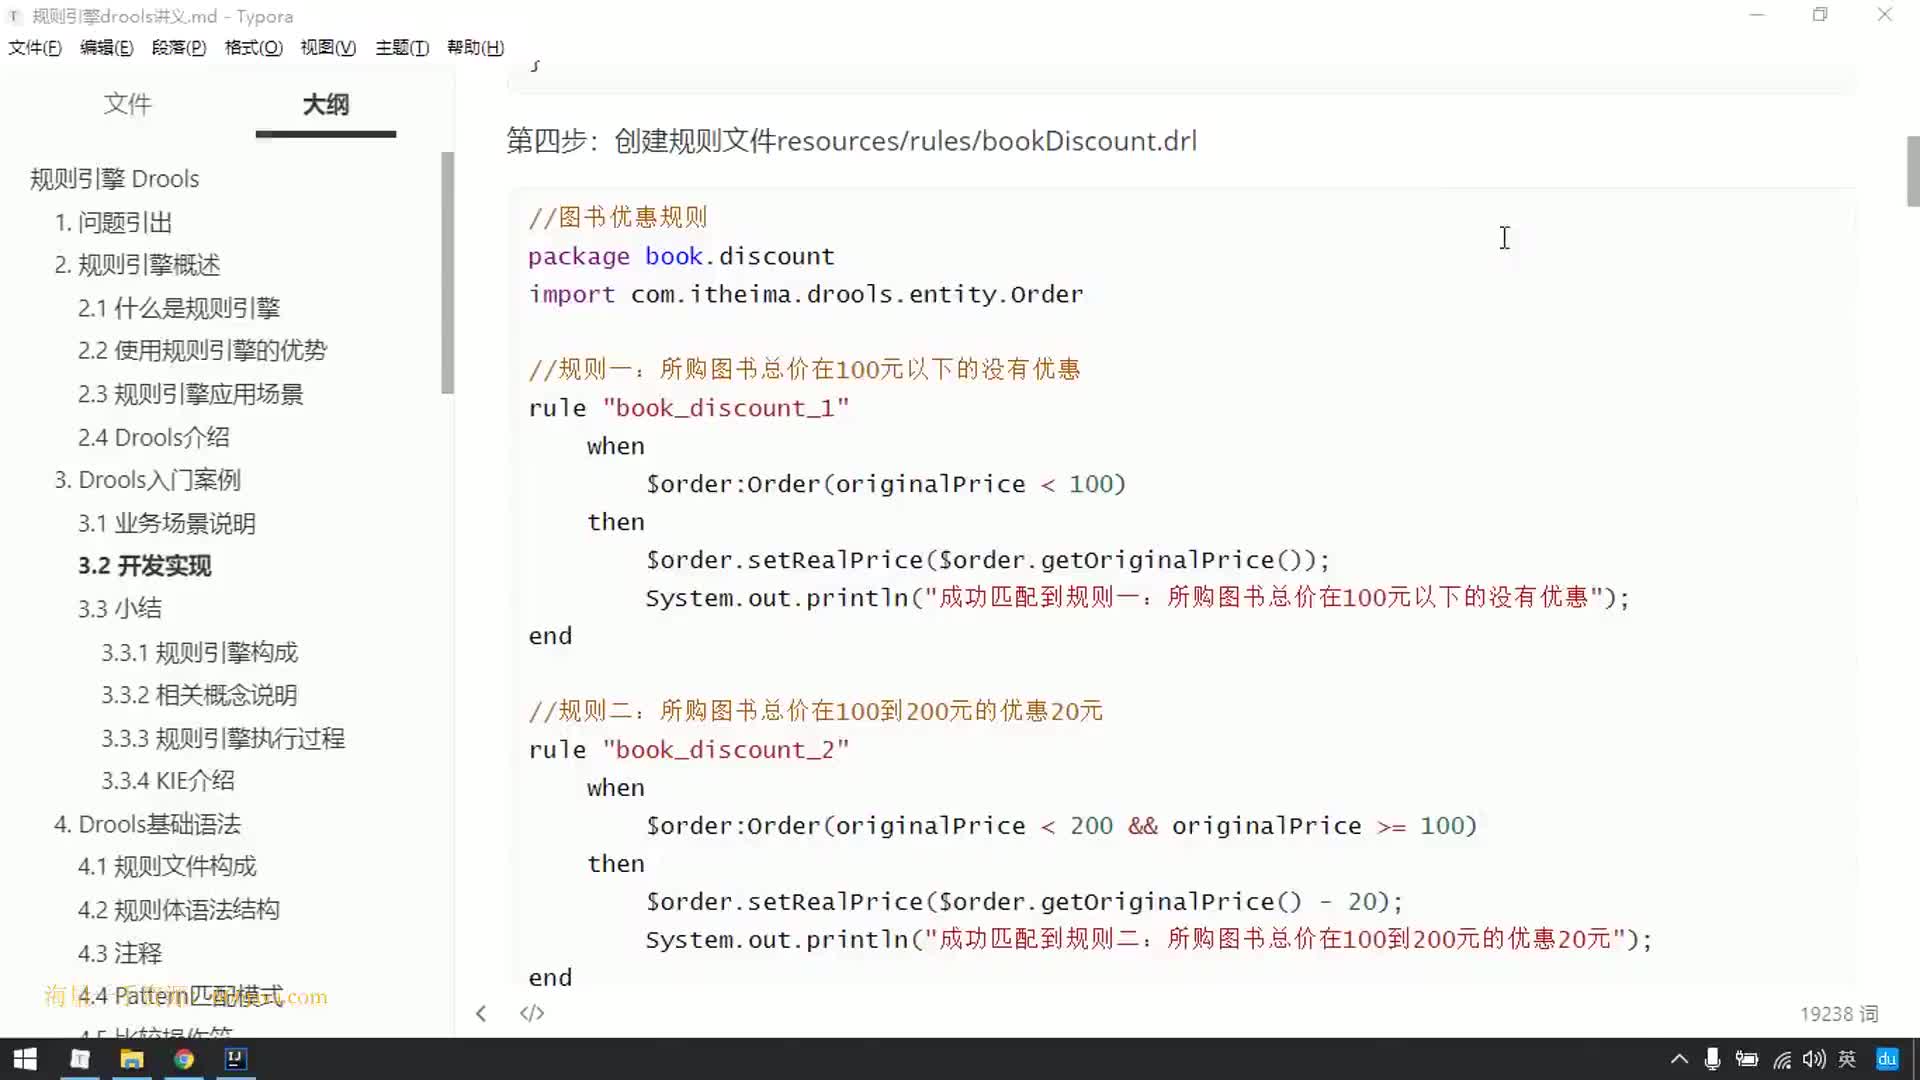The image size is (1920, 1080).
Task: Open Typora taskbar icon
Action: click(79, 1059)
